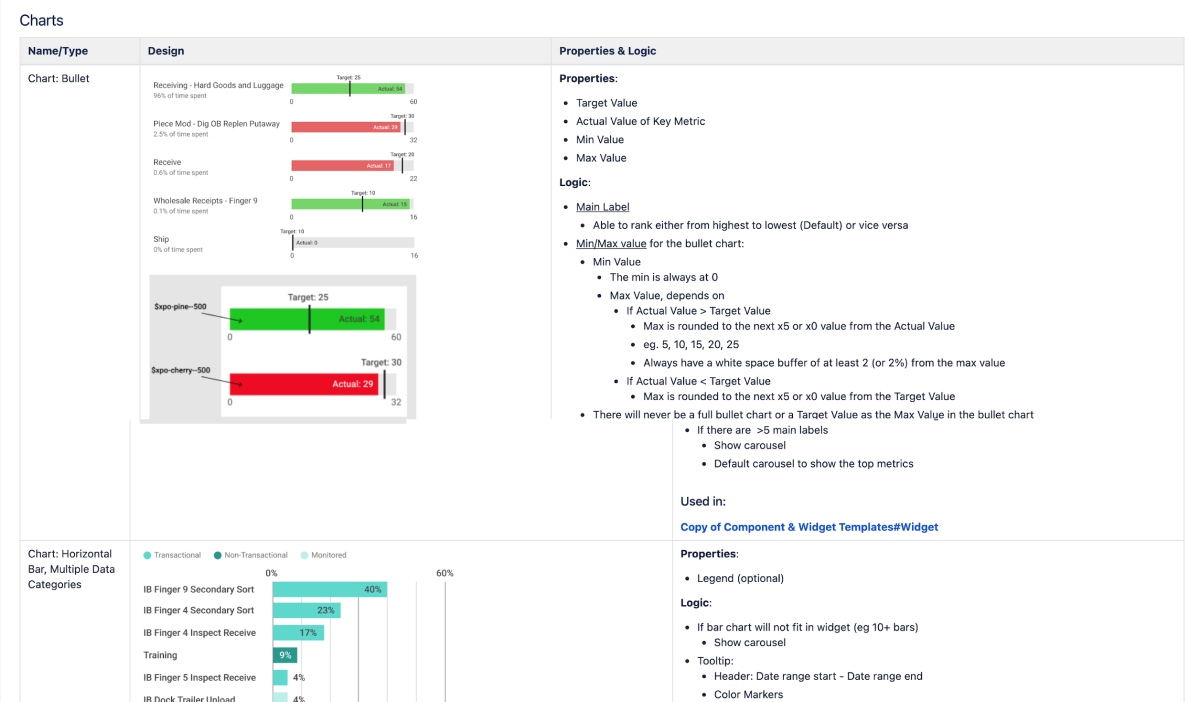Select the Name/Type column header
This screenshot has height=702, width=1200.
[58, 51]
